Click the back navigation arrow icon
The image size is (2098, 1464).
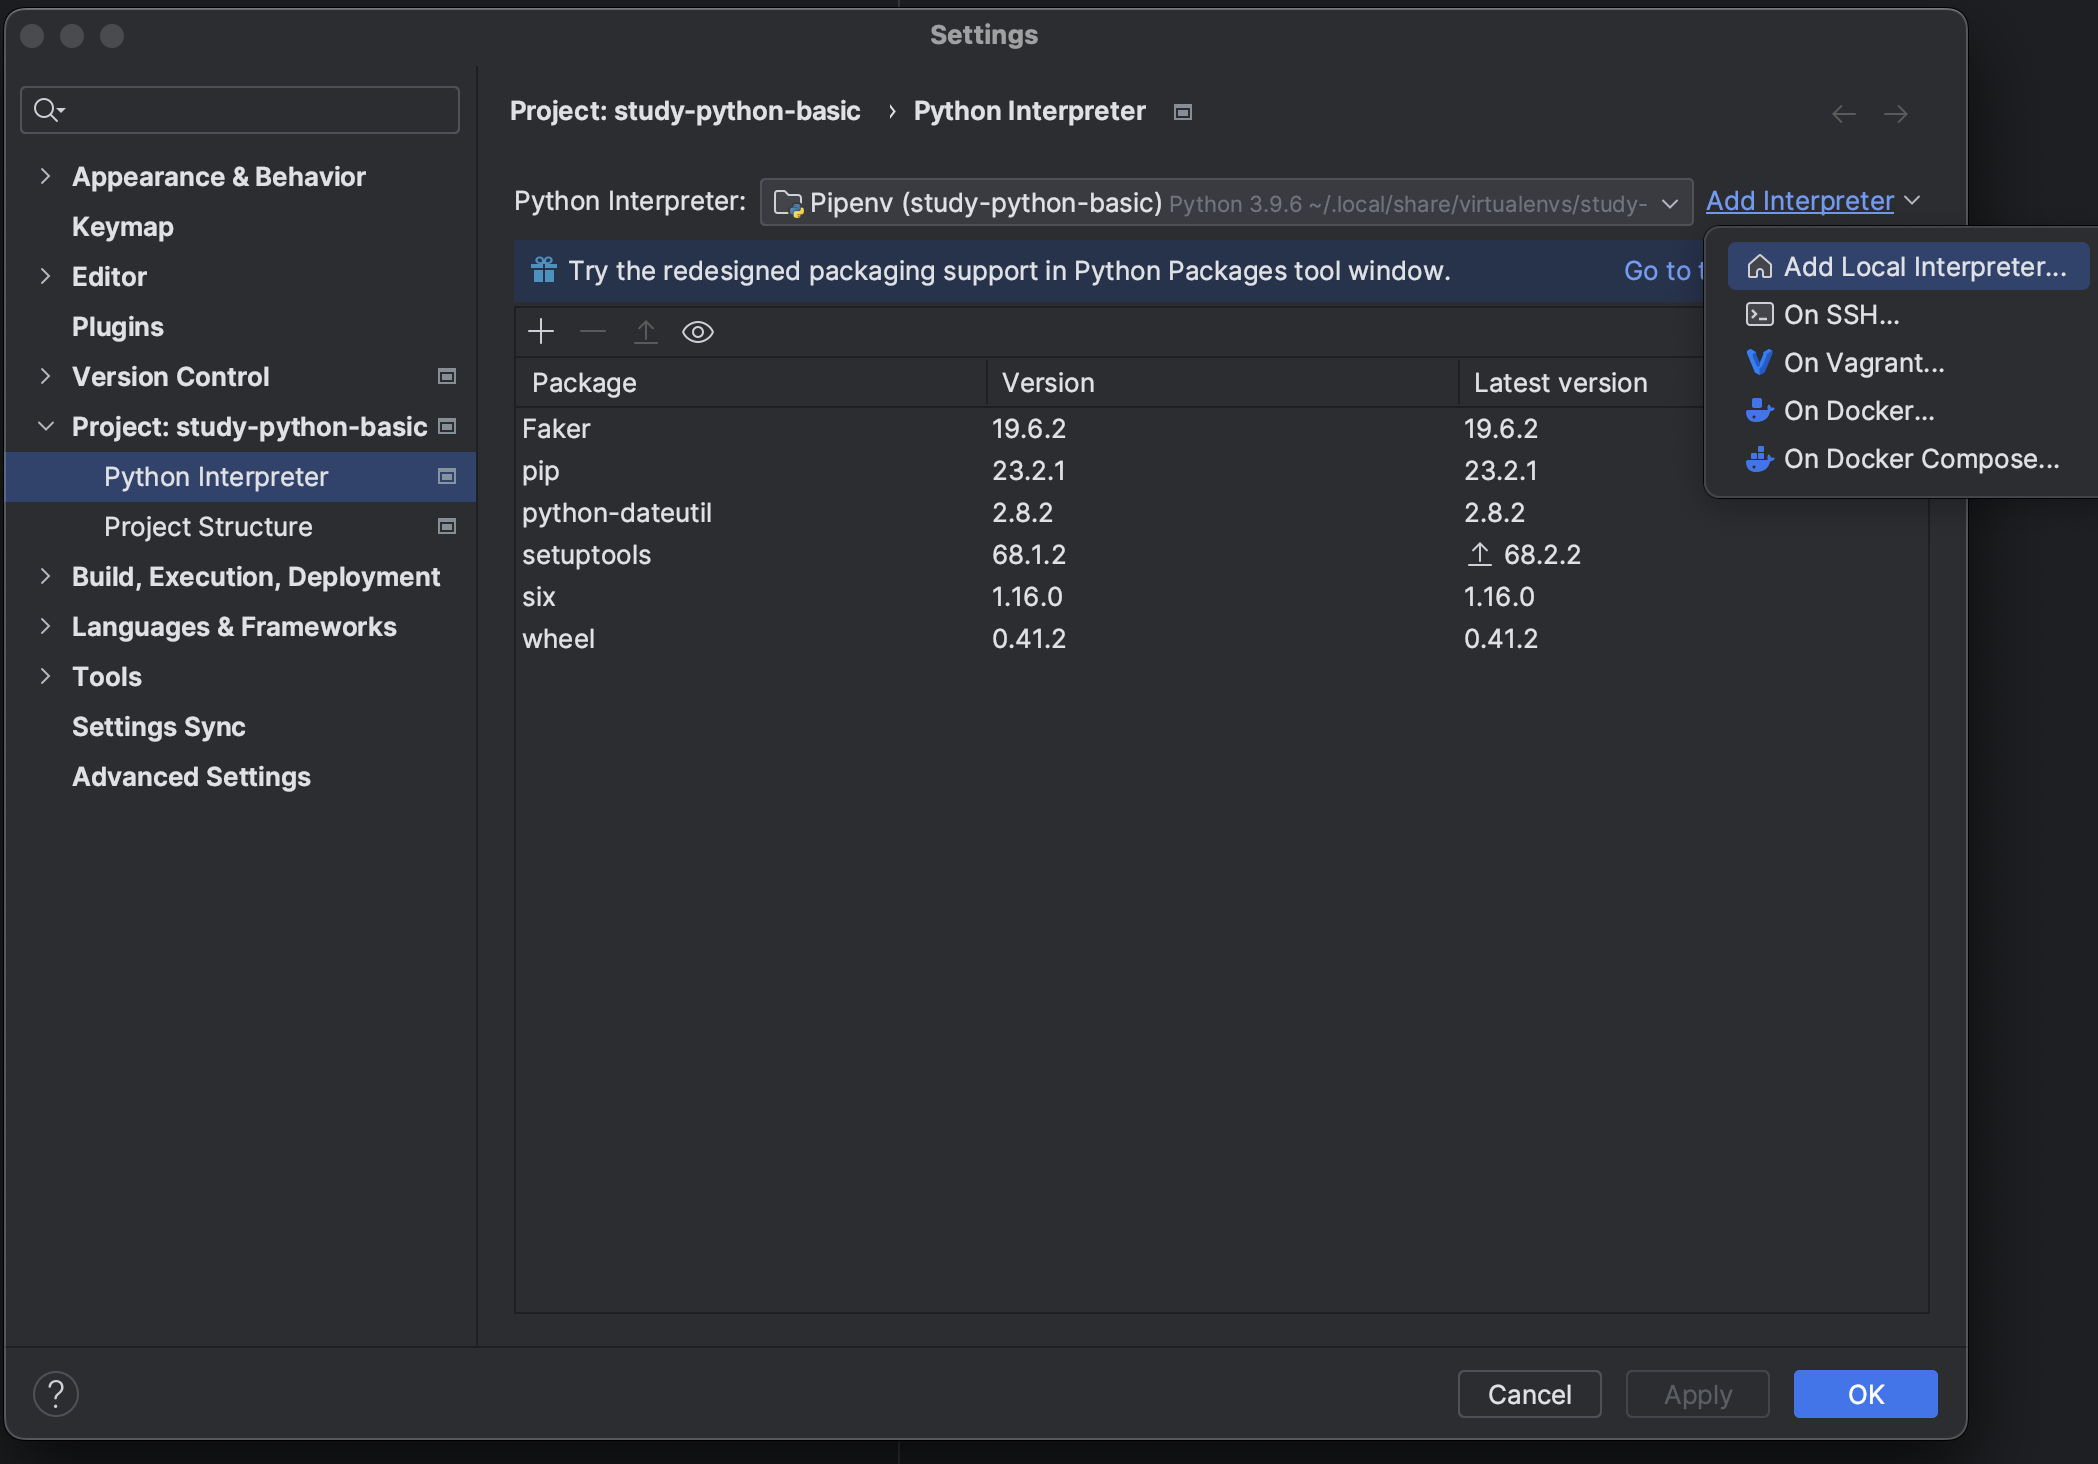pyautogui.click(x=1843, y=114)
